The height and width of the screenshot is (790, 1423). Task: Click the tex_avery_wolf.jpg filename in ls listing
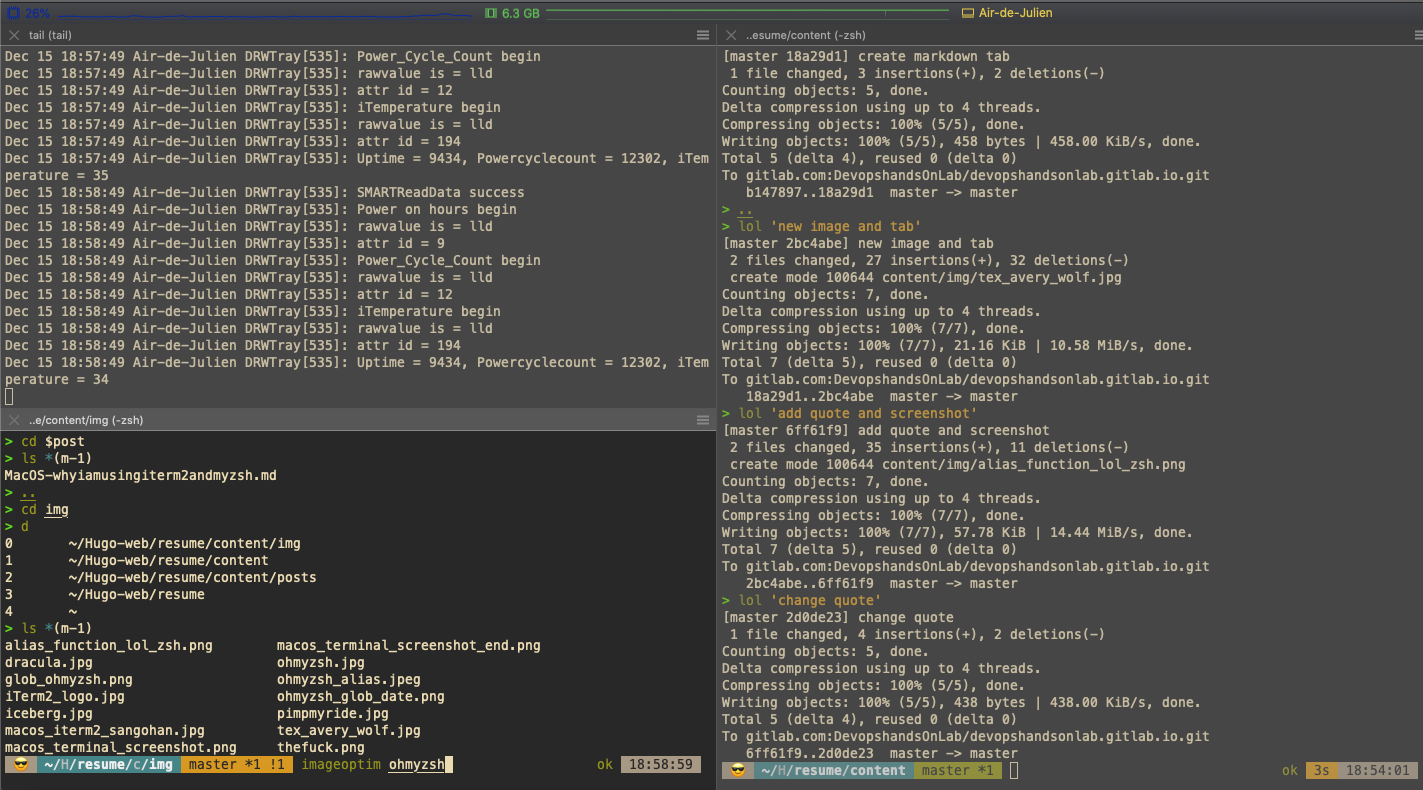(348, 731)
